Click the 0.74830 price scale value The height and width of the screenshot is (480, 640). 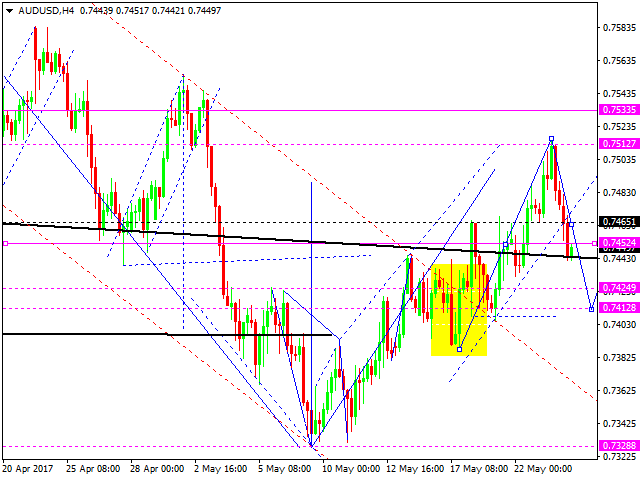pyautogui.click(x=619, y=192)
